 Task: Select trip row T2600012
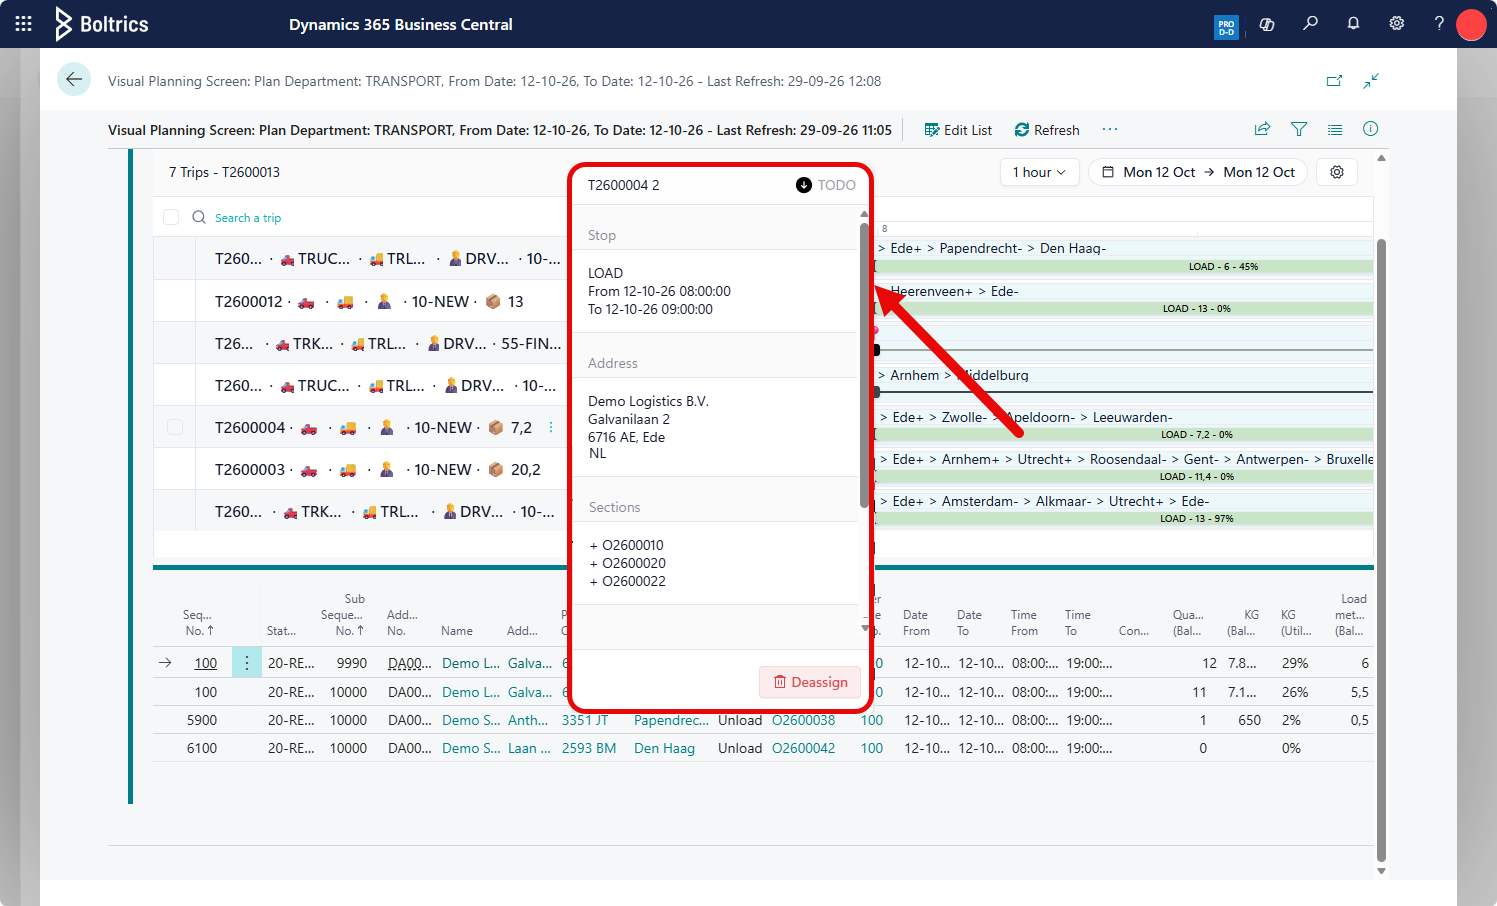360,301
